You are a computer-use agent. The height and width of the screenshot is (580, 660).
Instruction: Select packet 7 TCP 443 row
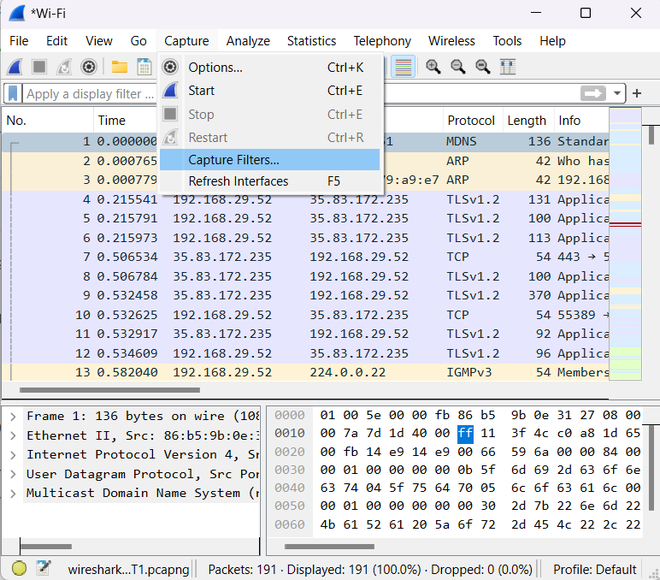306,257
